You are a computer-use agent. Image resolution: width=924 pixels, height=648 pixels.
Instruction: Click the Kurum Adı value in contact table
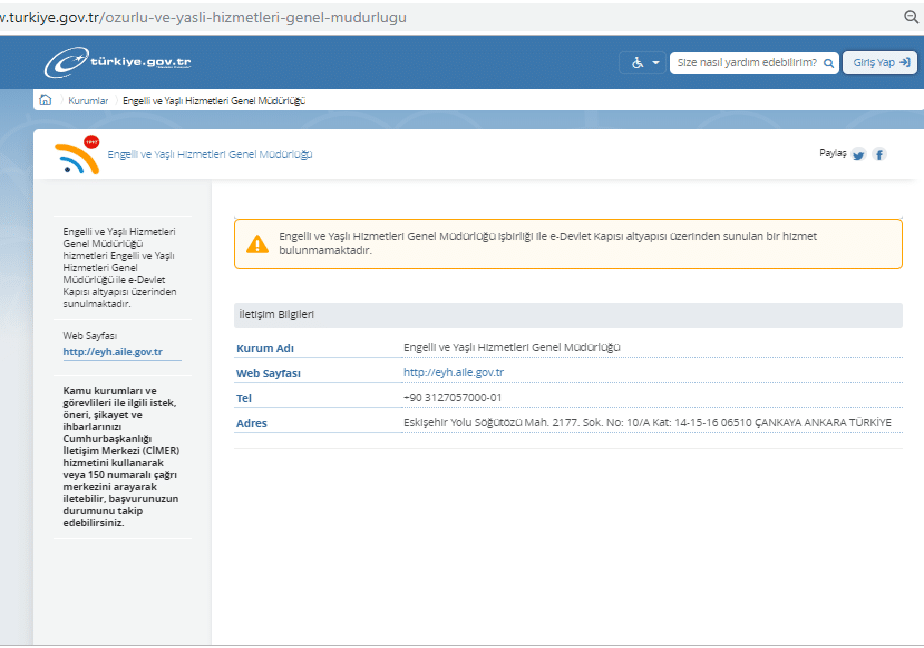(512, 348)
